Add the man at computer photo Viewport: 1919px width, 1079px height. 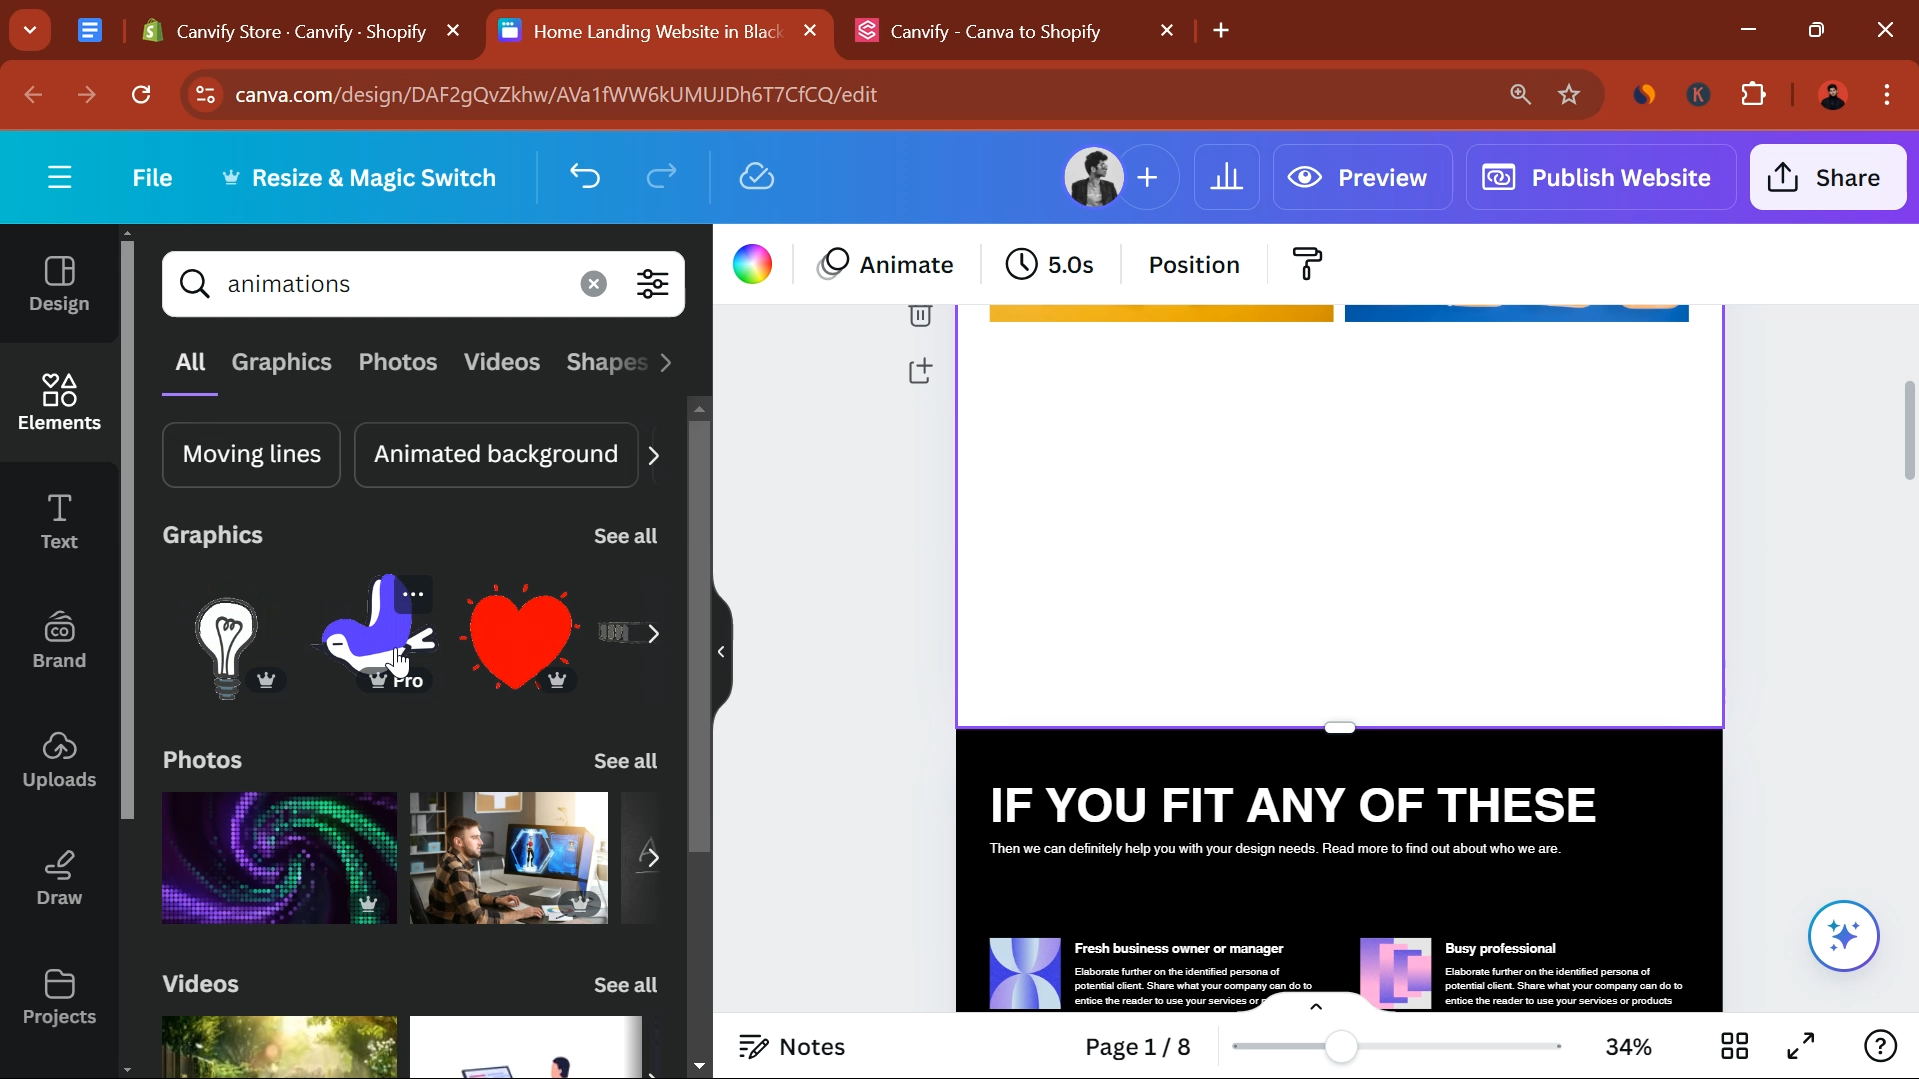(x=508, y=858)
